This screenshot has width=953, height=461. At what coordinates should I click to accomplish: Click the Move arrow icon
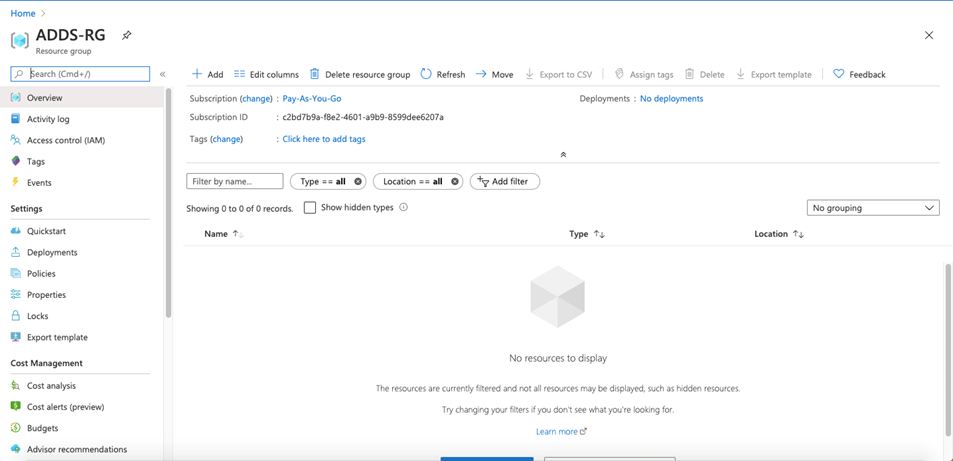pos(481,74)
